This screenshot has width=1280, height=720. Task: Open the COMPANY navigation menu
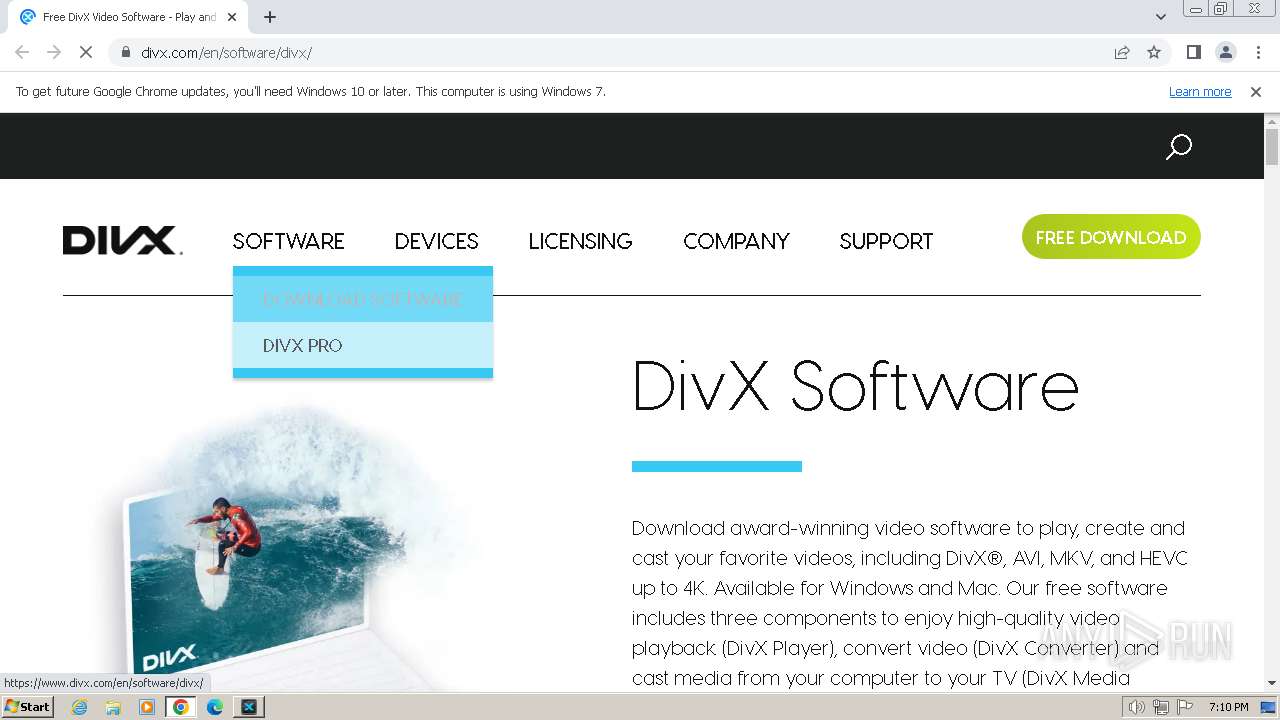coord(736,241)
